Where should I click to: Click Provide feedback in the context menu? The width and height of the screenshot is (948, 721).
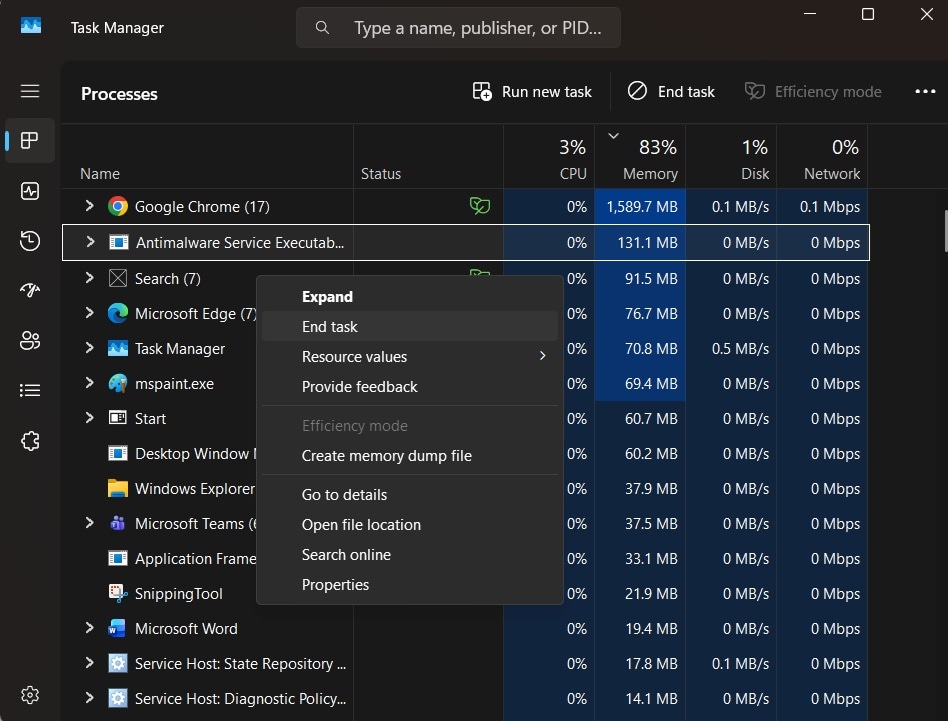point(359,386)
